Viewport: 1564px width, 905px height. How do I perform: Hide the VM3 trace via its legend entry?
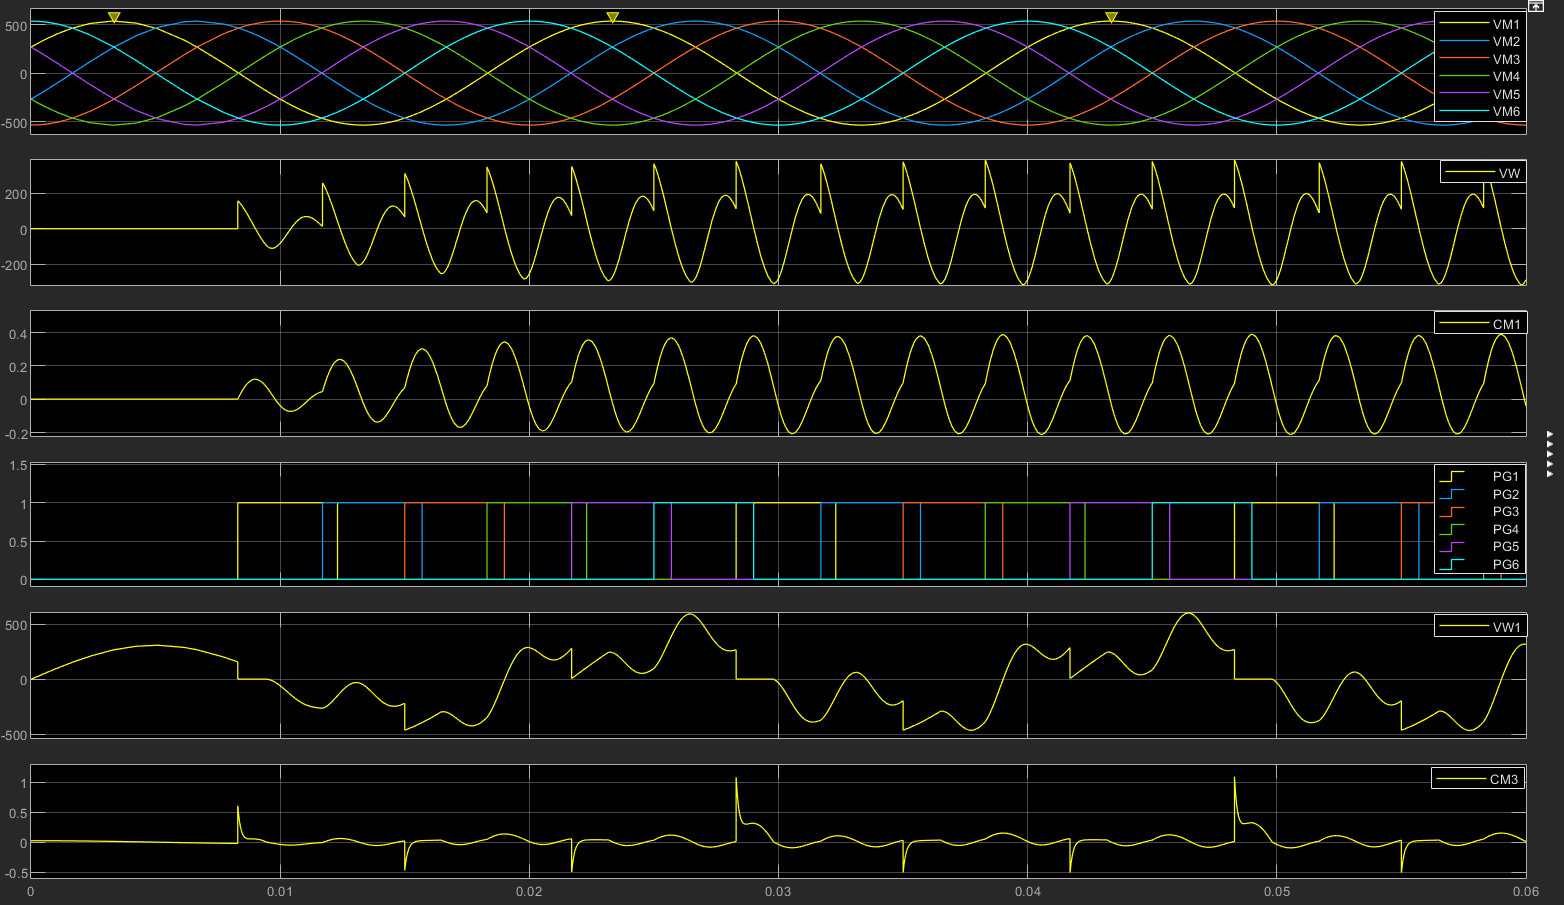(1481, 59)
